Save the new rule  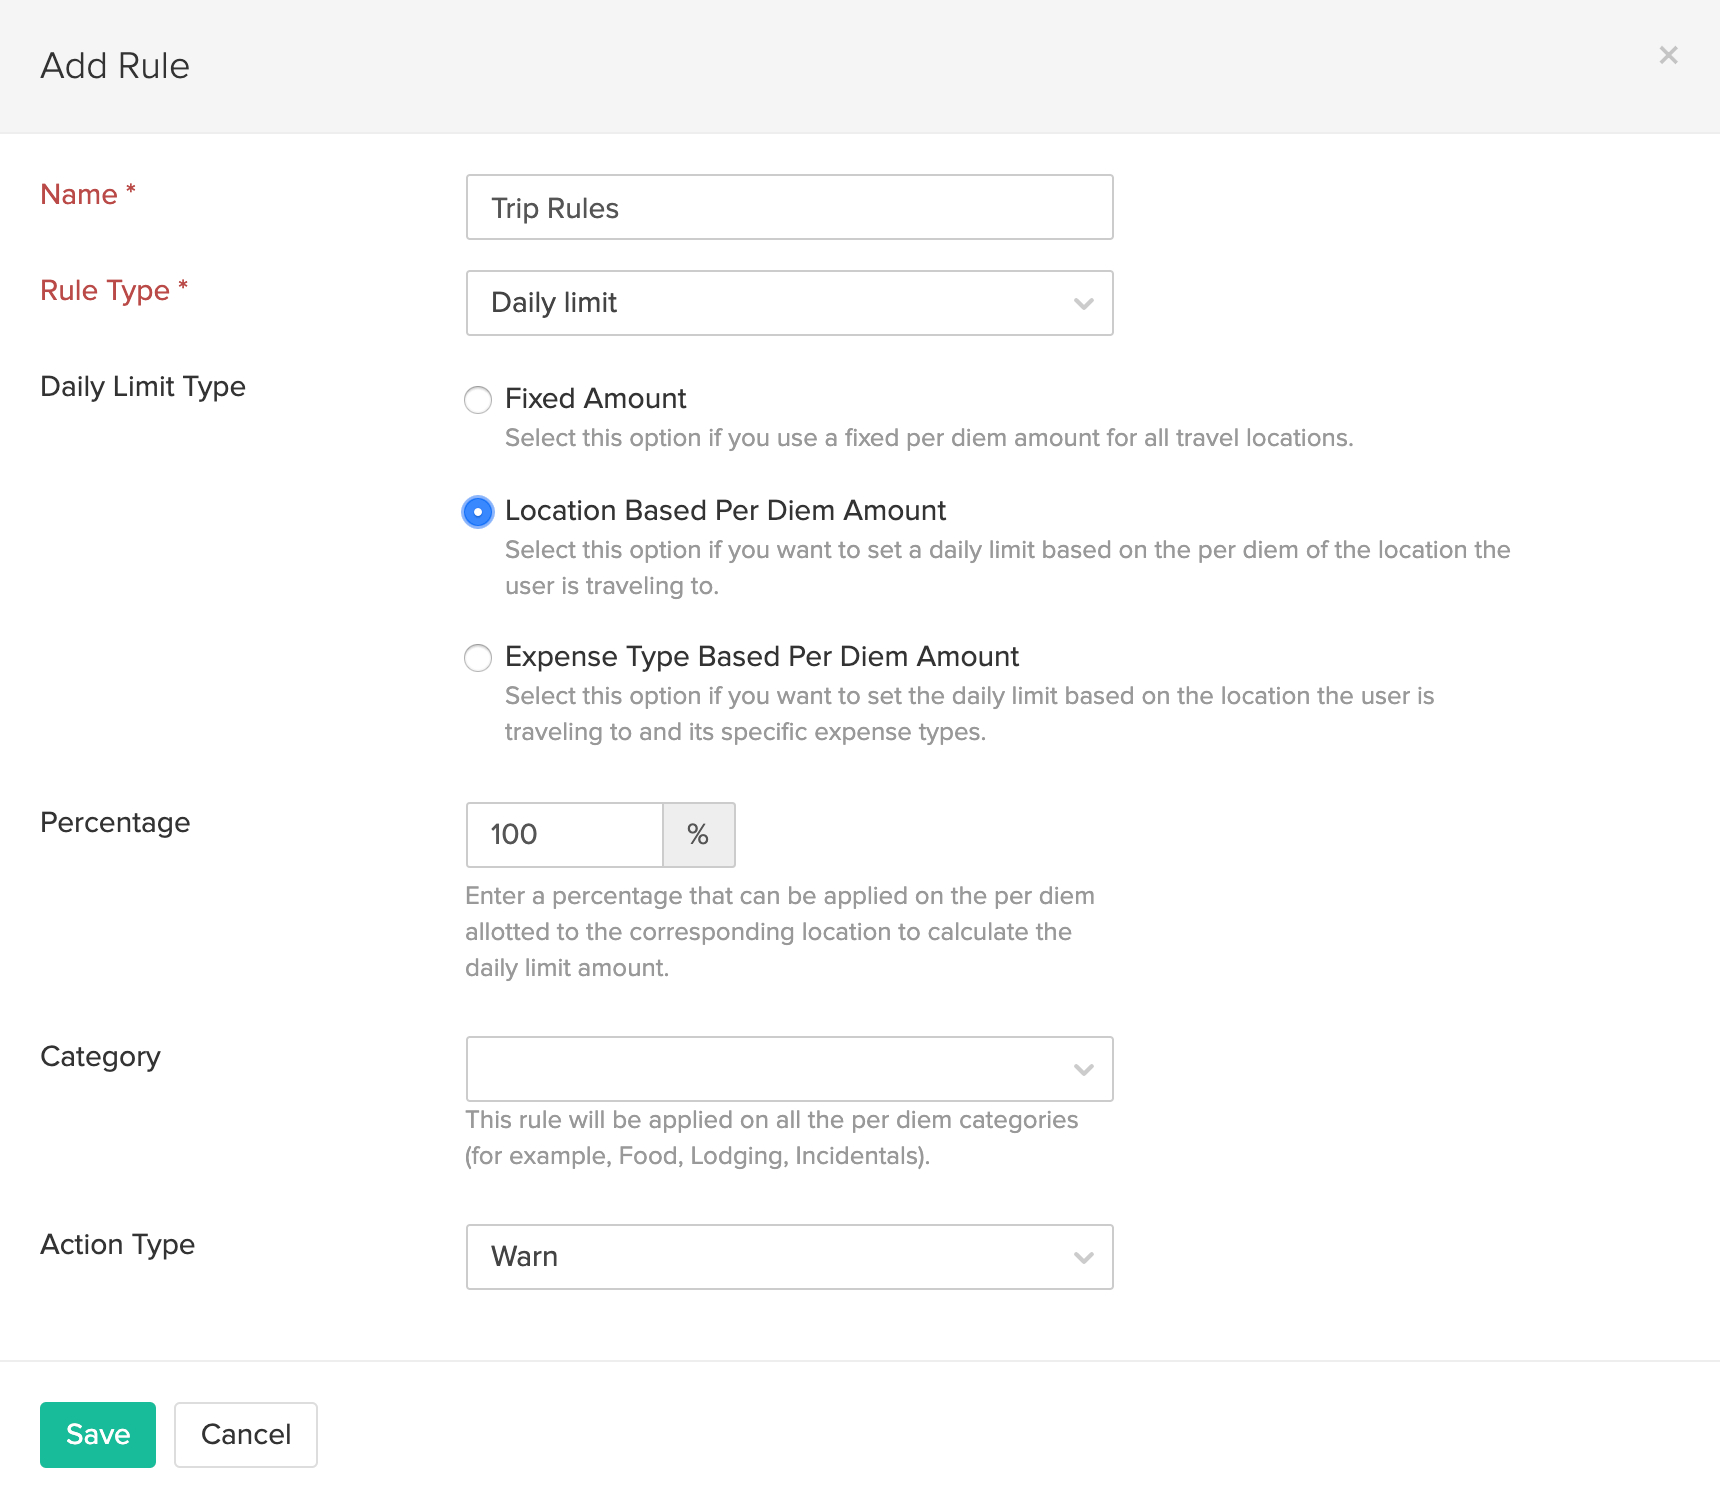tap(98, 1435)
